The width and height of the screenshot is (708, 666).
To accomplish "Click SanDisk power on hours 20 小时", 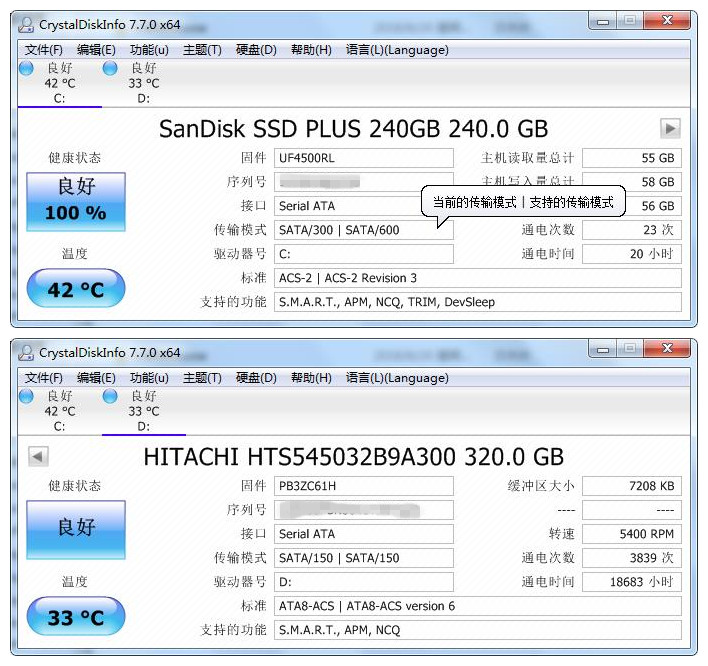I will 632,254.
